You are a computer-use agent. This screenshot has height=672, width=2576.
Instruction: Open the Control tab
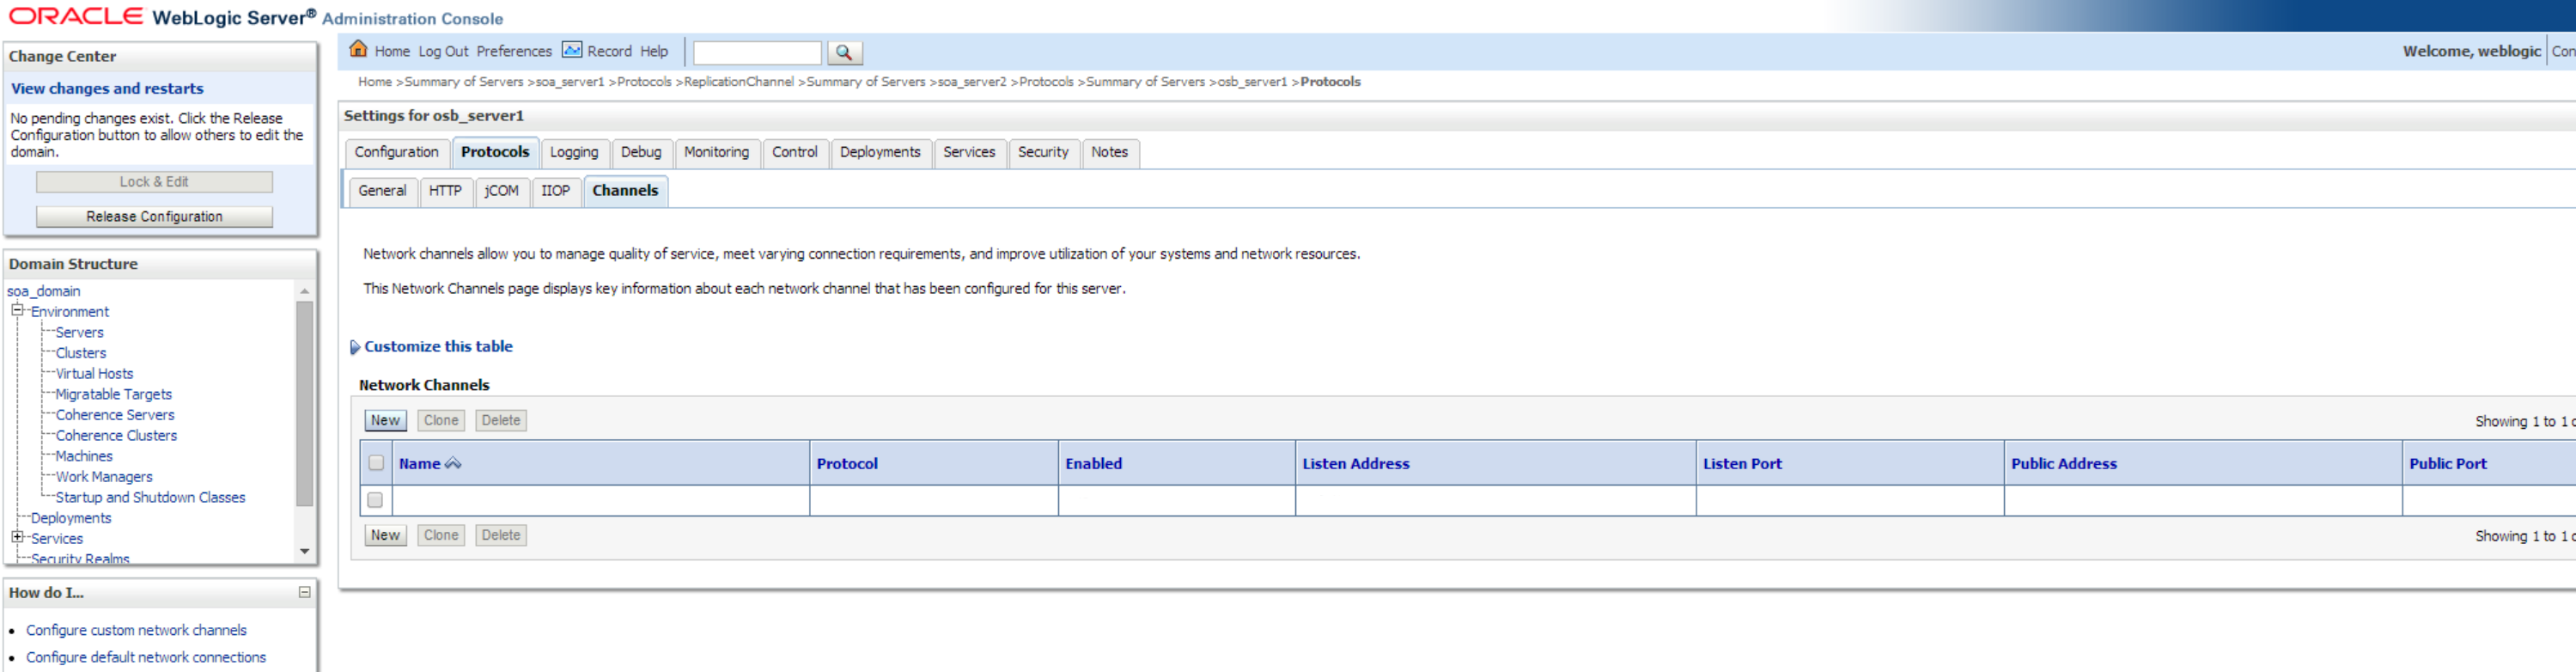click(795, 152)
